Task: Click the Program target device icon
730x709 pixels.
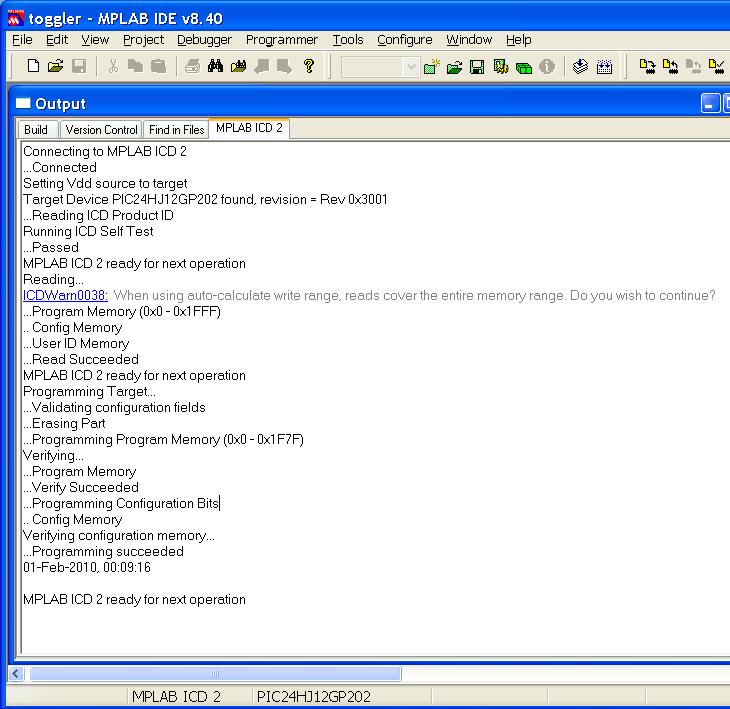Action: pyautogui.click(x=647, y=67)
